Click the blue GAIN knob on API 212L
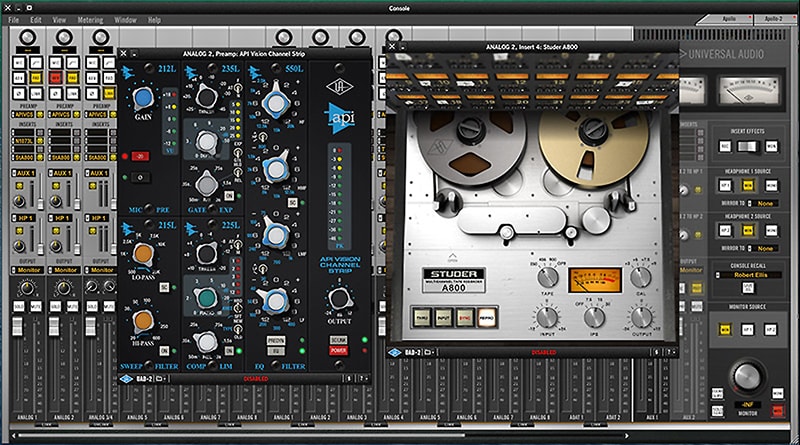This screenshot has width=800, height=445. pyautogui.click(x=143, y=97)
